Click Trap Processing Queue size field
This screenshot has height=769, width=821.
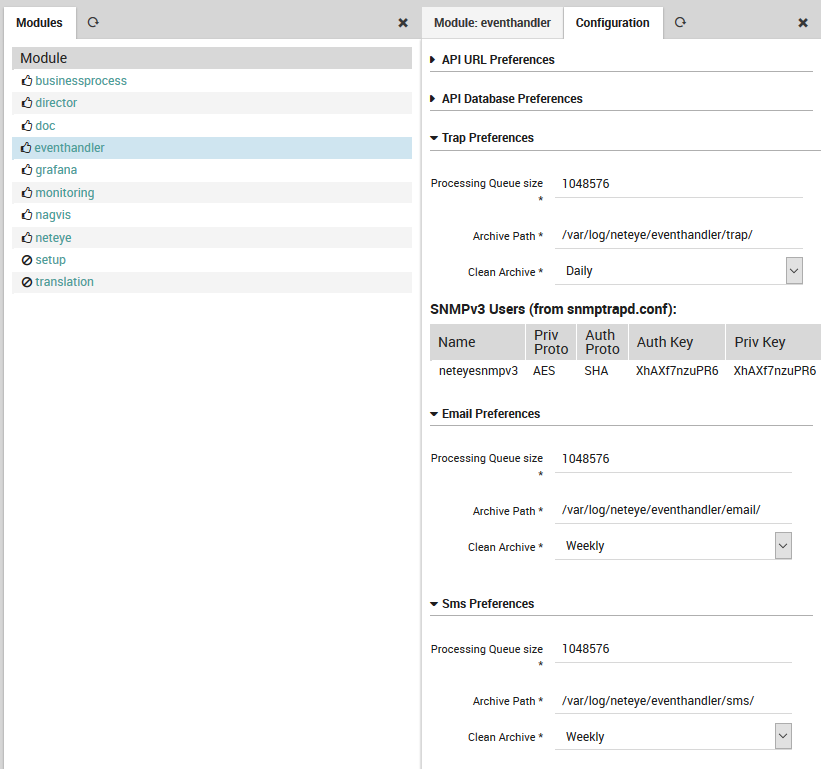(679, 184)
